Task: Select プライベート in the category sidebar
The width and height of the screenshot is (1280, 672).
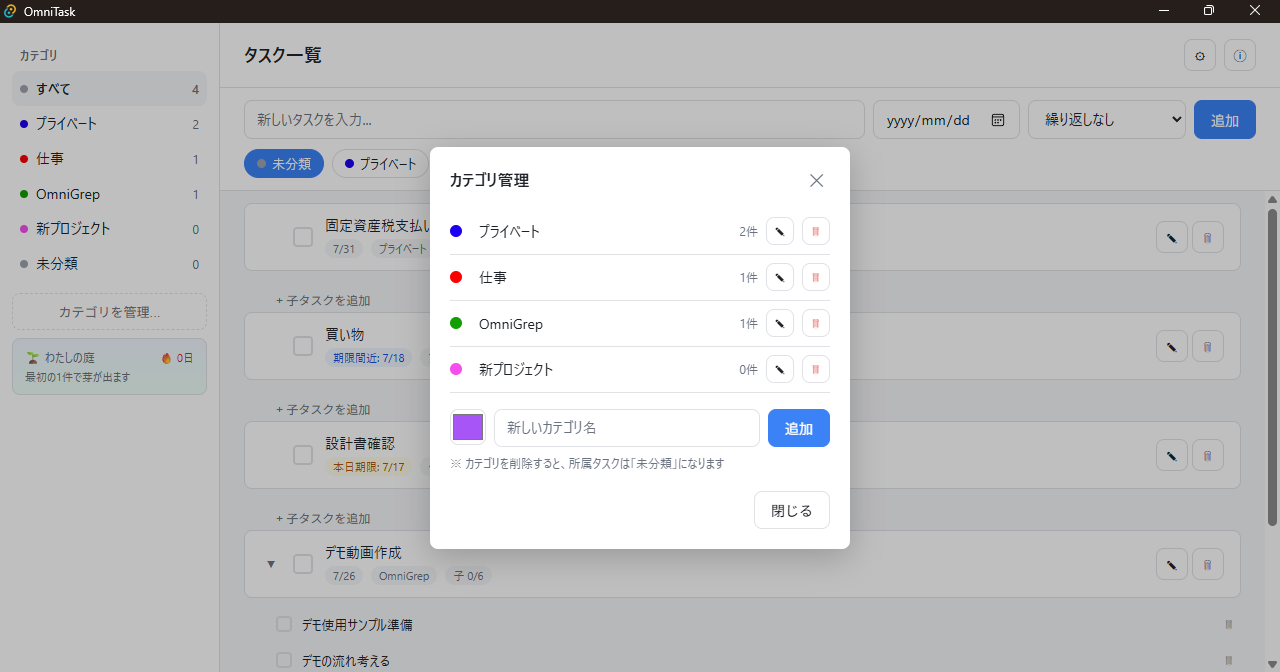Action: point(109,124)
